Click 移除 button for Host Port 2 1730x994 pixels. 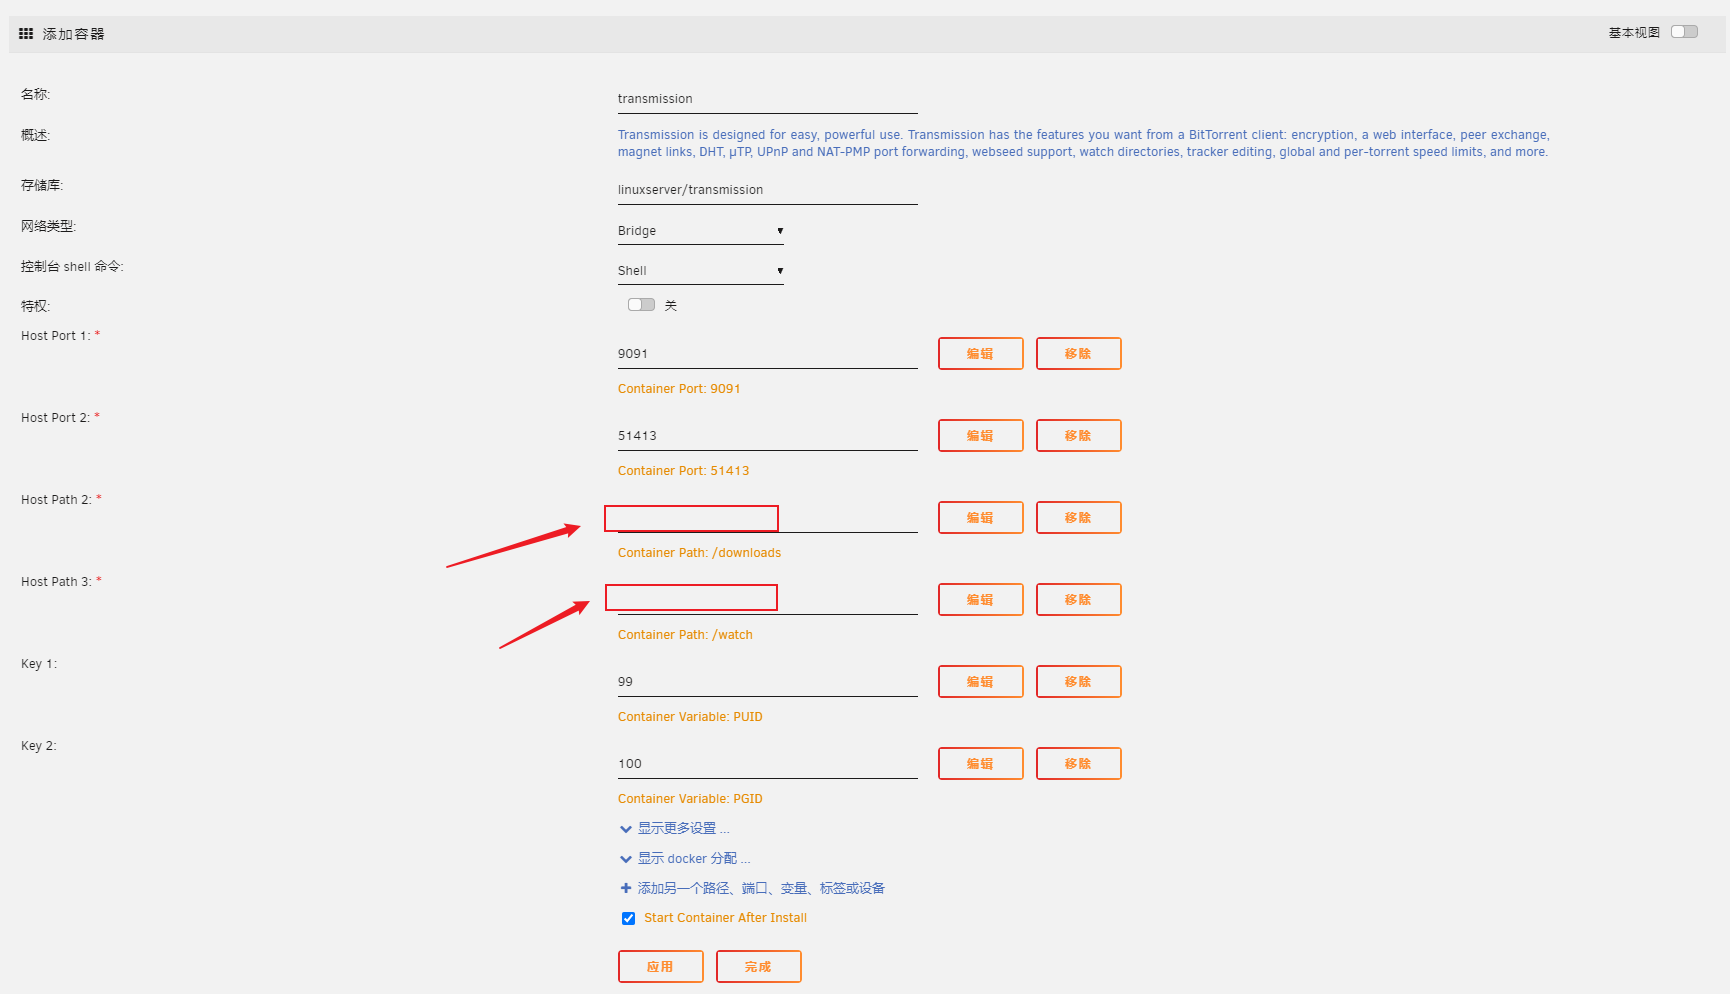point(1078,436)
